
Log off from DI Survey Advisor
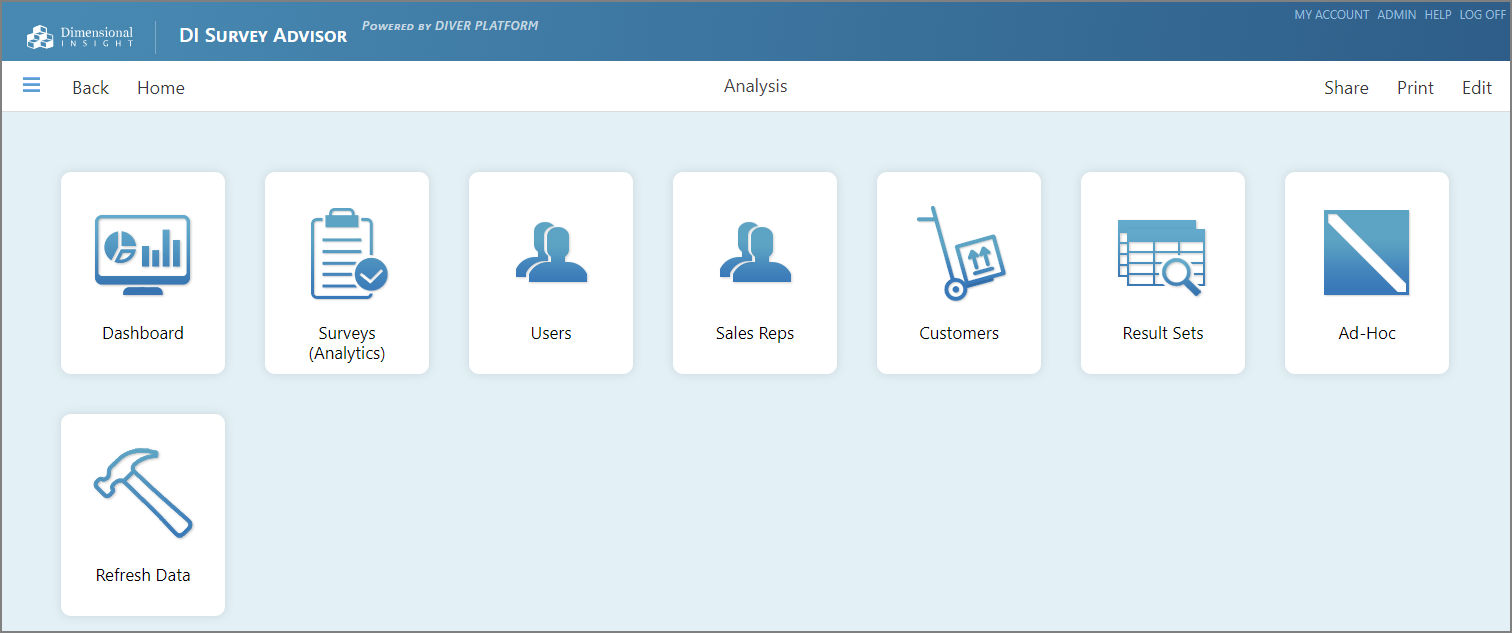1482,14
